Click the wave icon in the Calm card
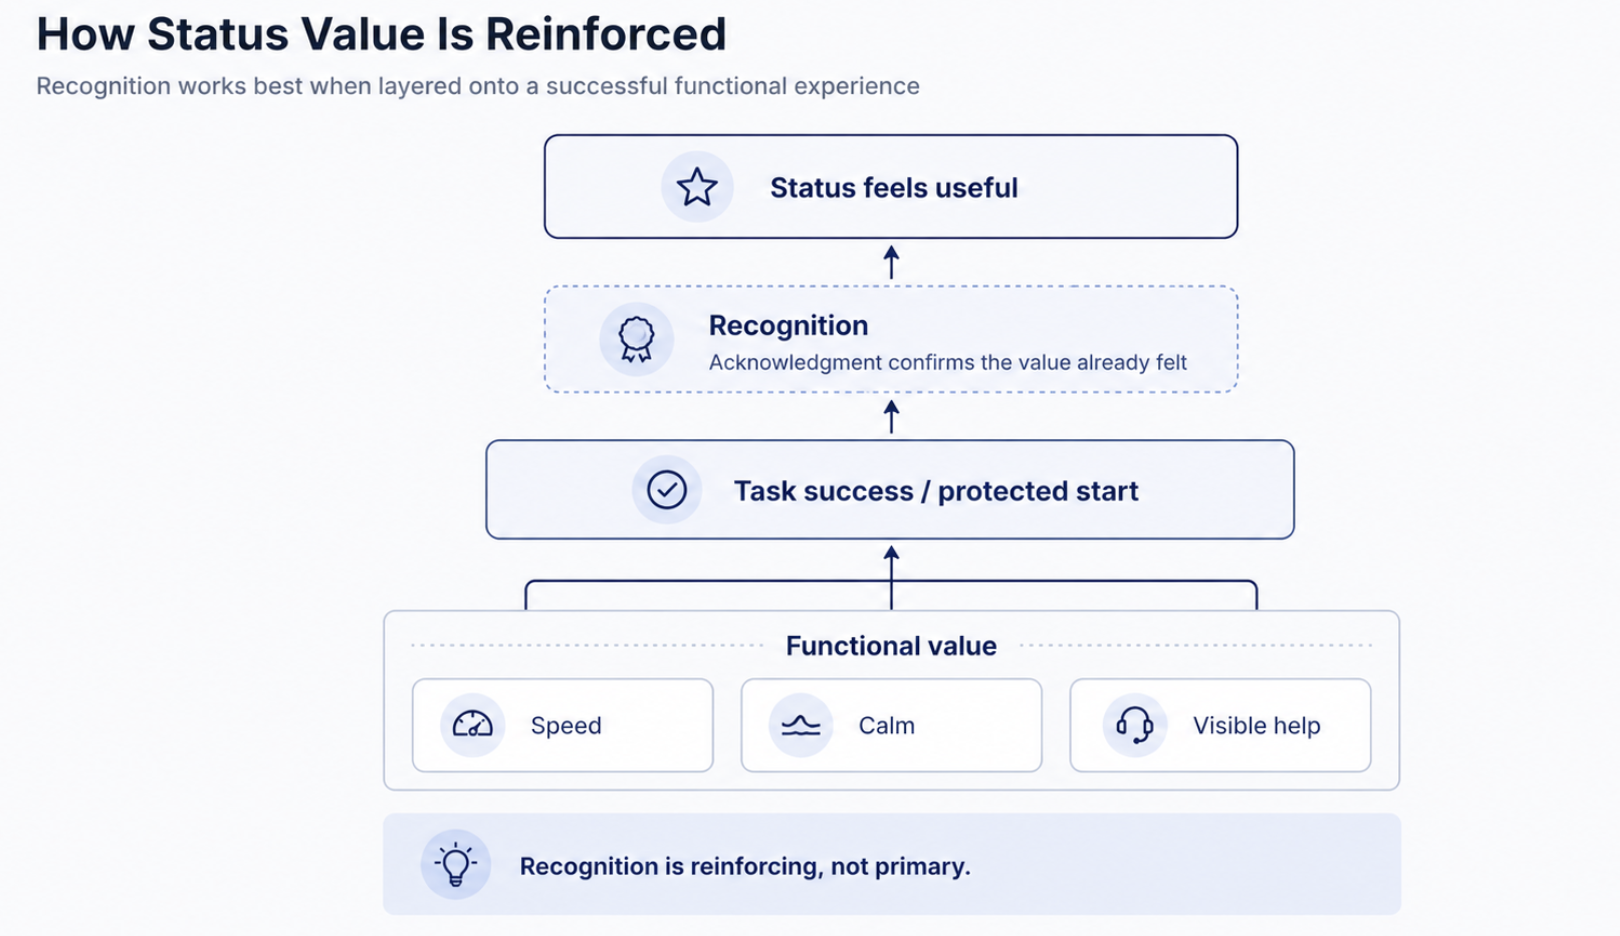 point(800,725)
